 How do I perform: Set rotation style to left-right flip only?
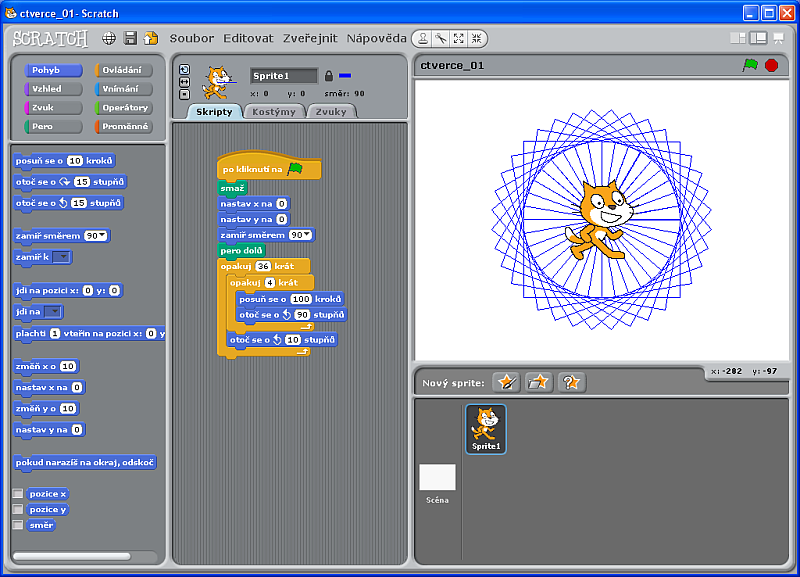[185, 82]
